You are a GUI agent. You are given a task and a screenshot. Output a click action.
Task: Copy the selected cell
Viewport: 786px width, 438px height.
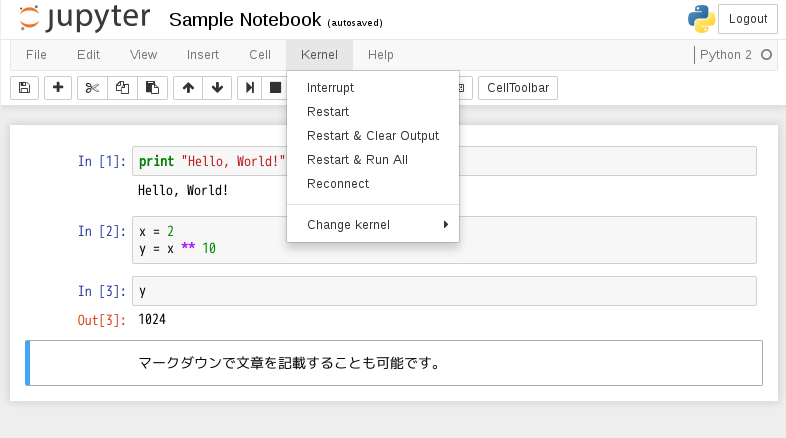122,88
